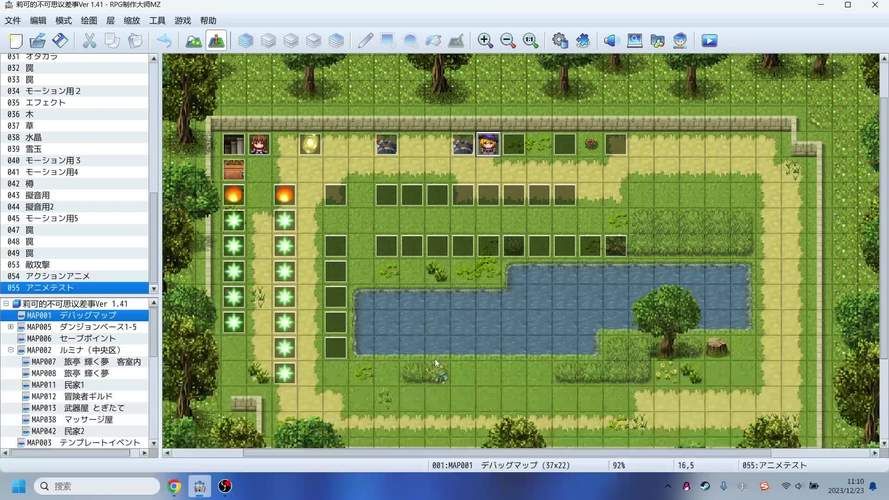Image resolution: width=889 pixels, height=500 pixels.
Task: Click the Cut scissors icon
Action: coord(89,41)
